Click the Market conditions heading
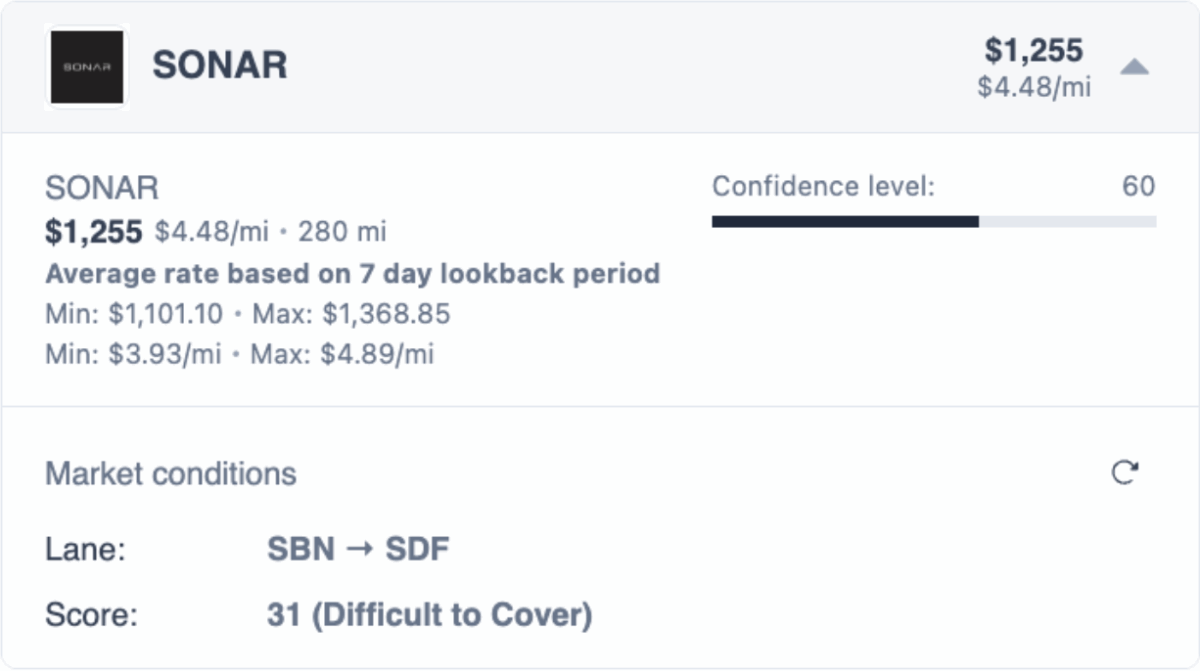The width and height of the screenshot is (1200, 671). tap(171, 473)
